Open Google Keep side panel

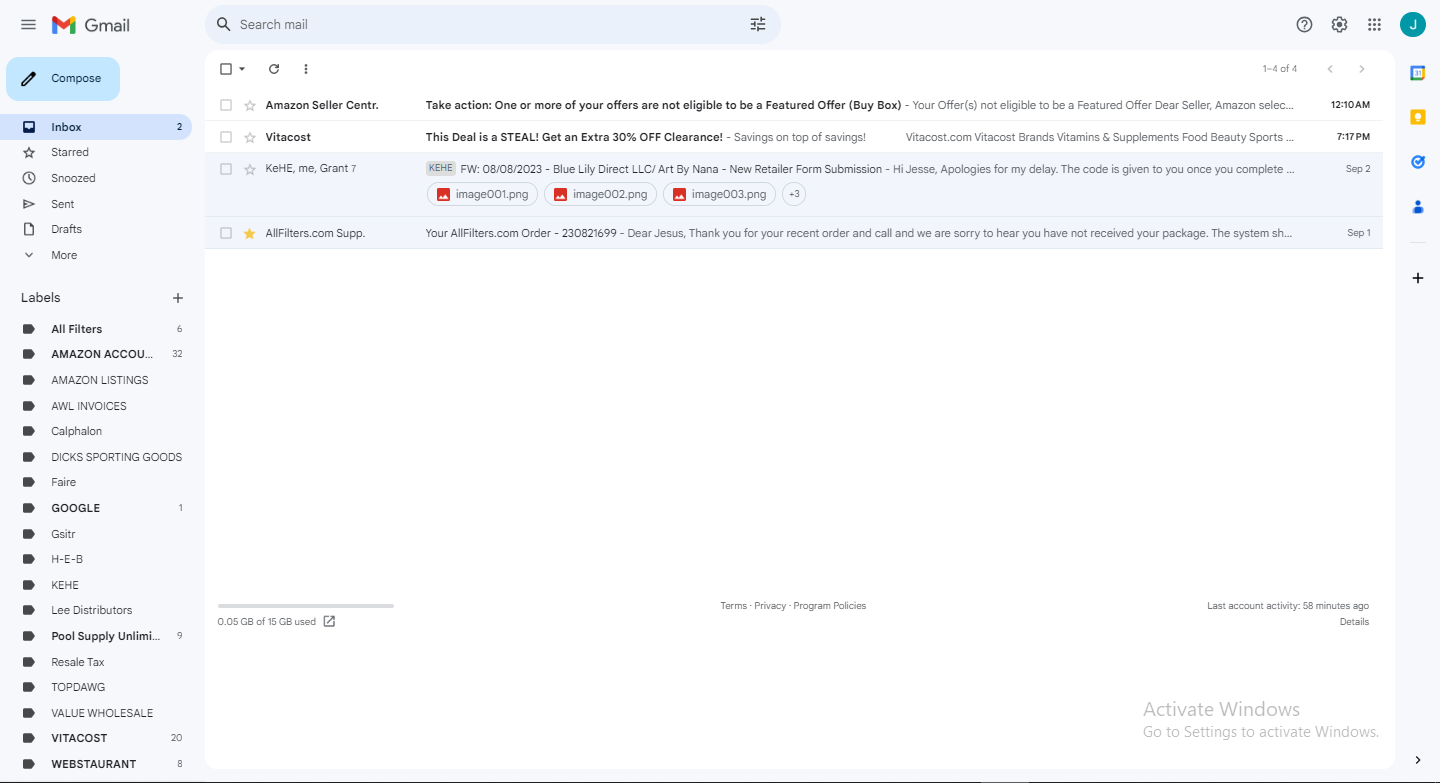click(1418, 117)
